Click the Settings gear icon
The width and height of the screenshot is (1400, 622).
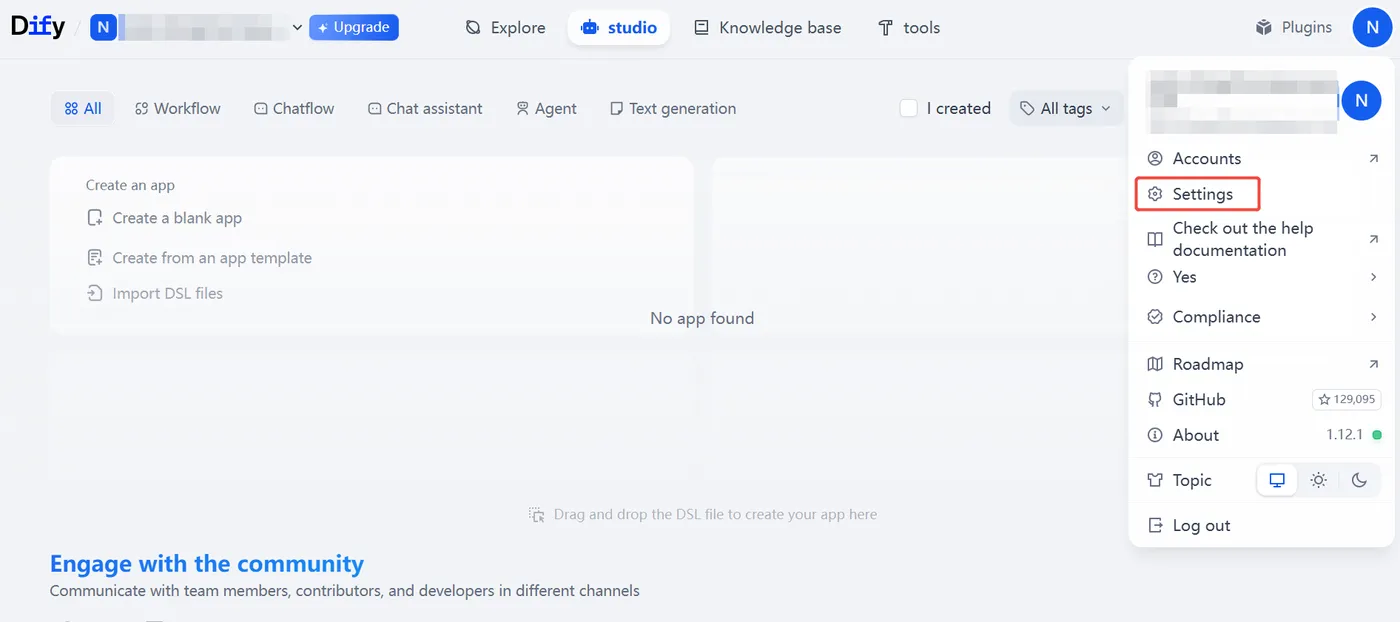click(1155, 194)
